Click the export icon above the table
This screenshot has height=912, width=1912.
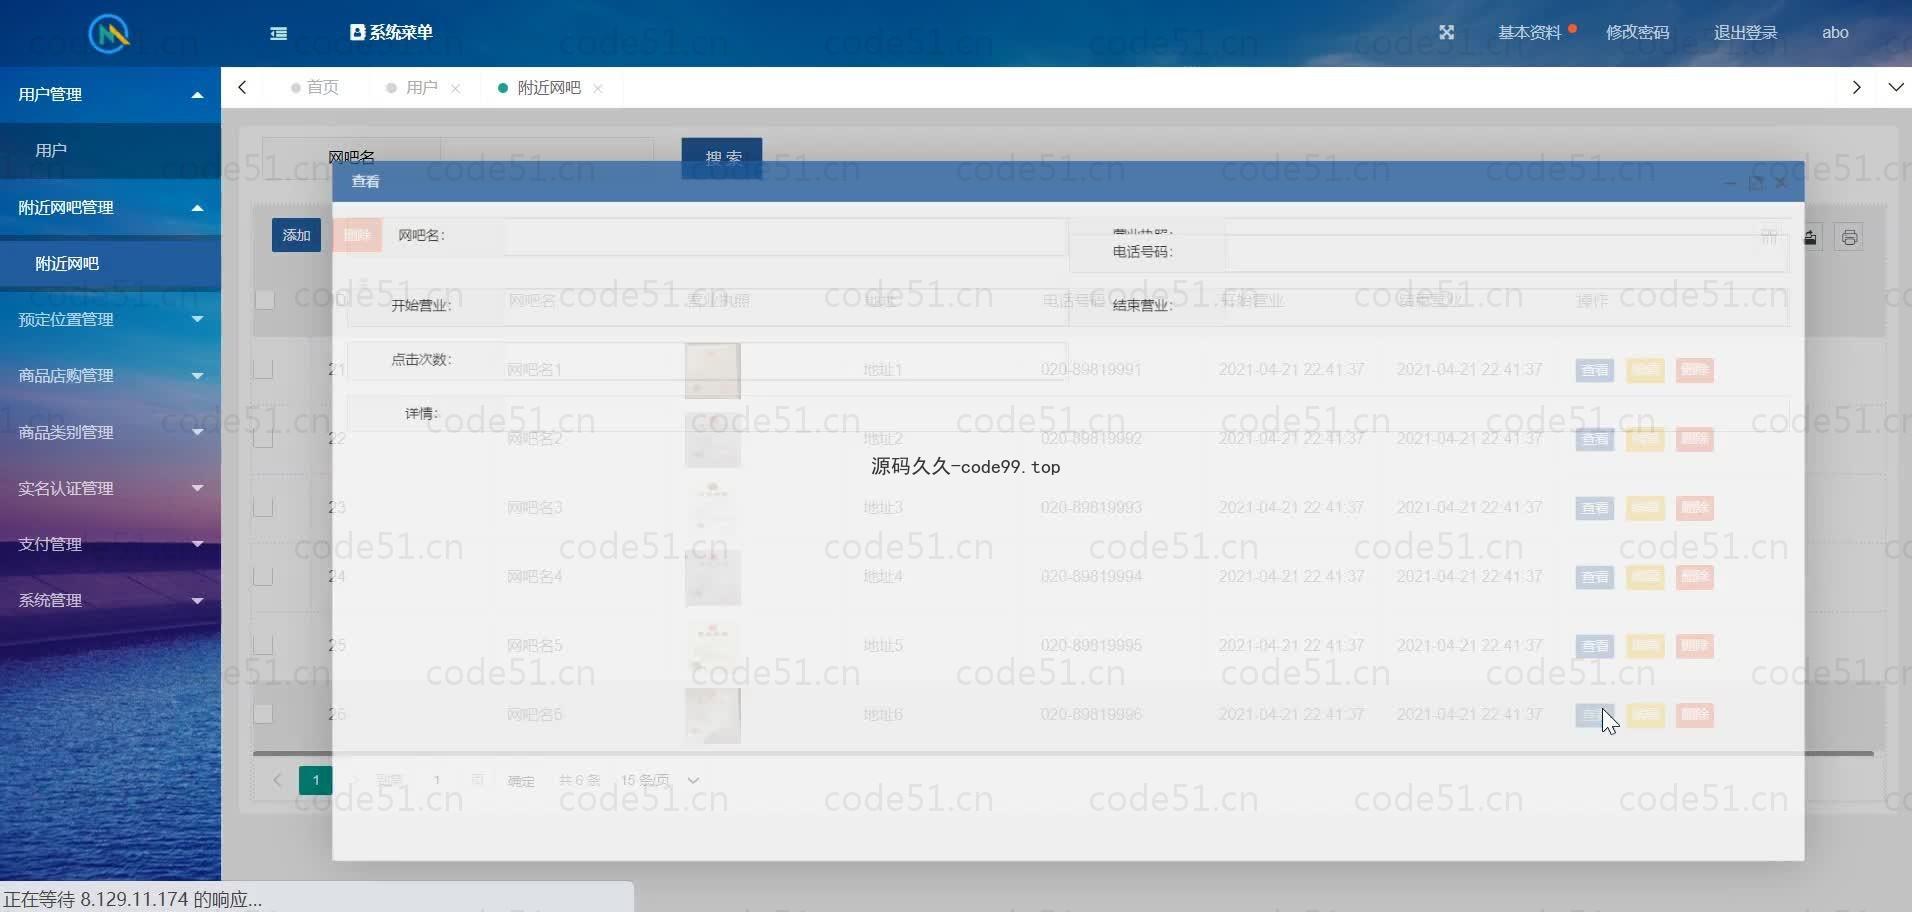point(1811,237)
